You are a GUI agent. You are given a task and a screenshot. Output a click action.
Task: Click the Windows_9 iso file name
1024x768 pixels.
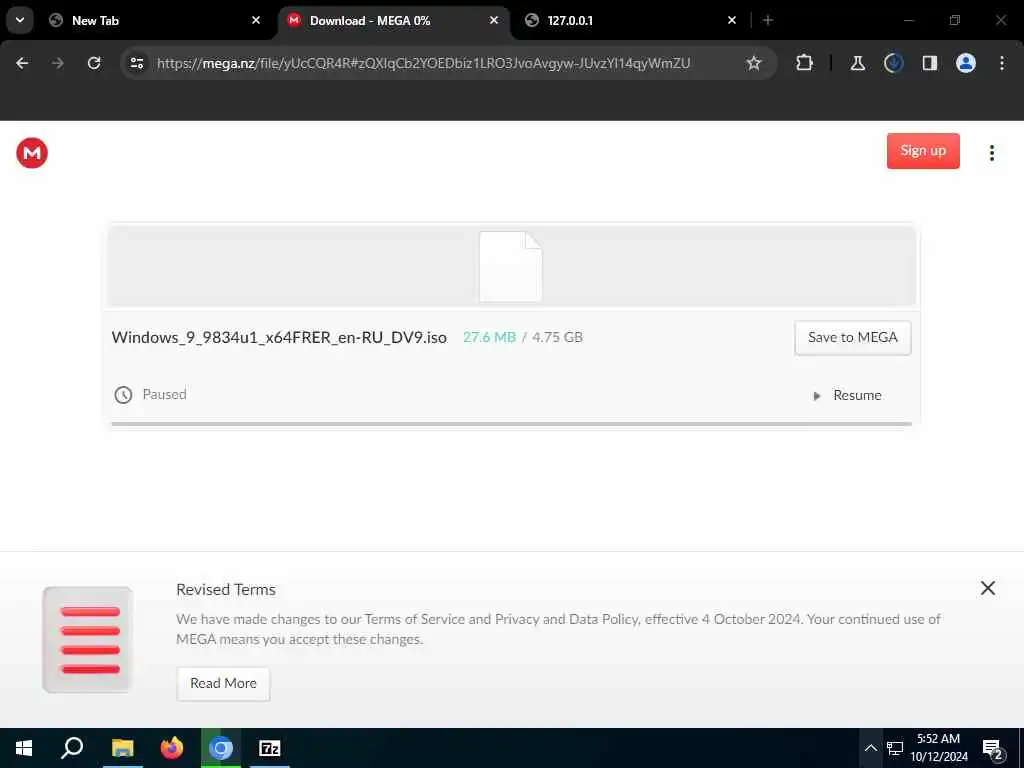click(279, 338)
